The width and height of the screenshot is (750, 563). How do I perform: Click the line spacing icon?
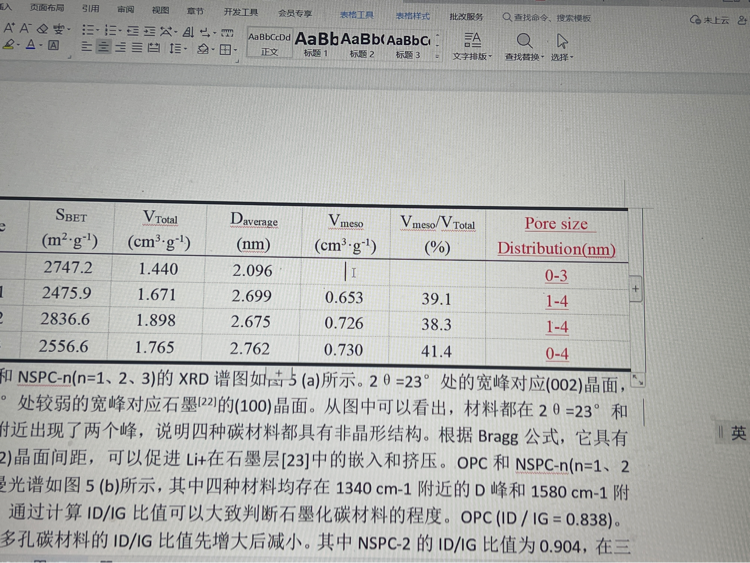[x=175, y=48]
